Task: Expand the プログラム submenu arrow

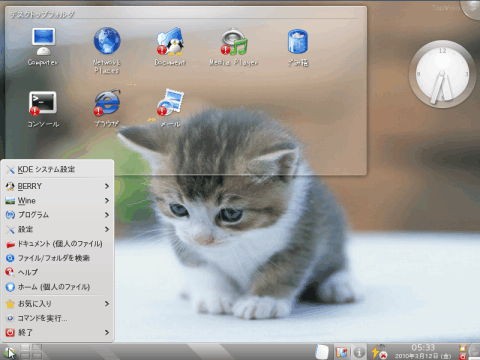Action: (x=107, y=215)
